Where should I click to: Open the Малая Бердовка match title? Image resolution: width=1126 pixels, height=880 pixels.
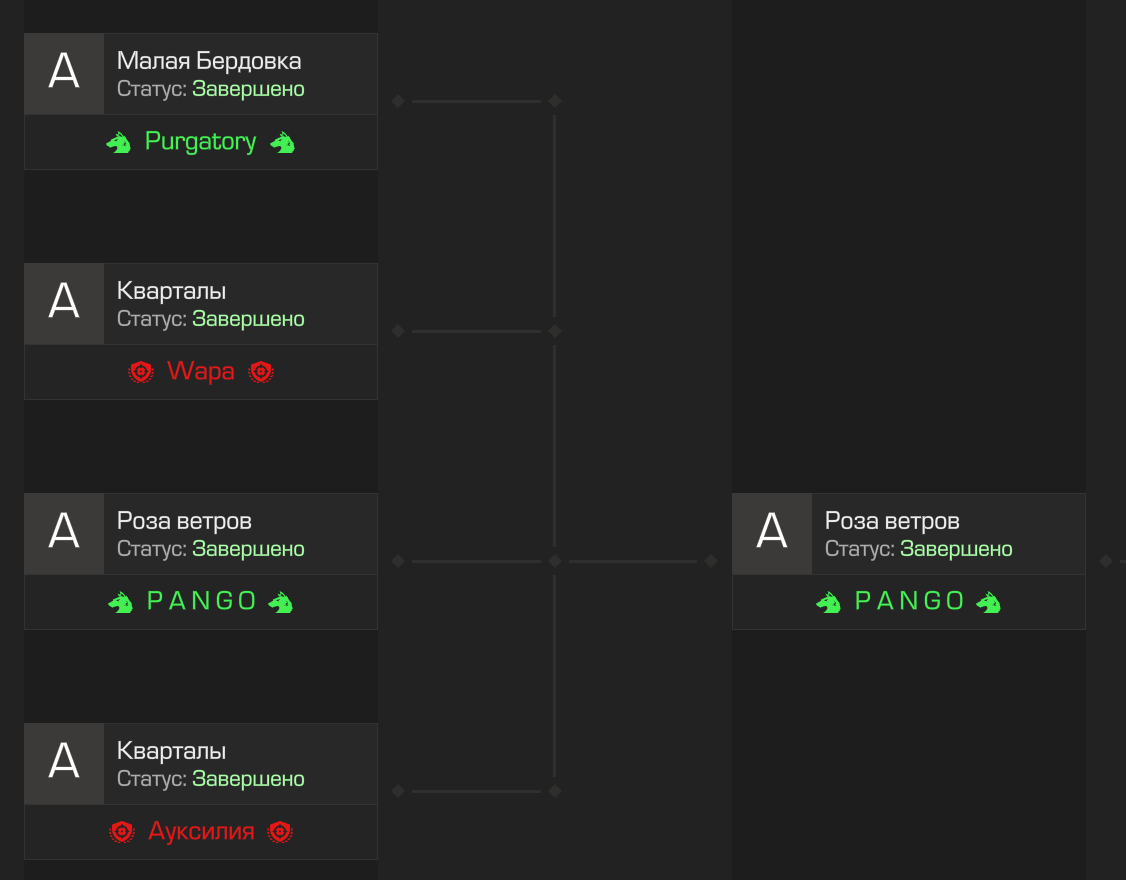pos(209,61)
